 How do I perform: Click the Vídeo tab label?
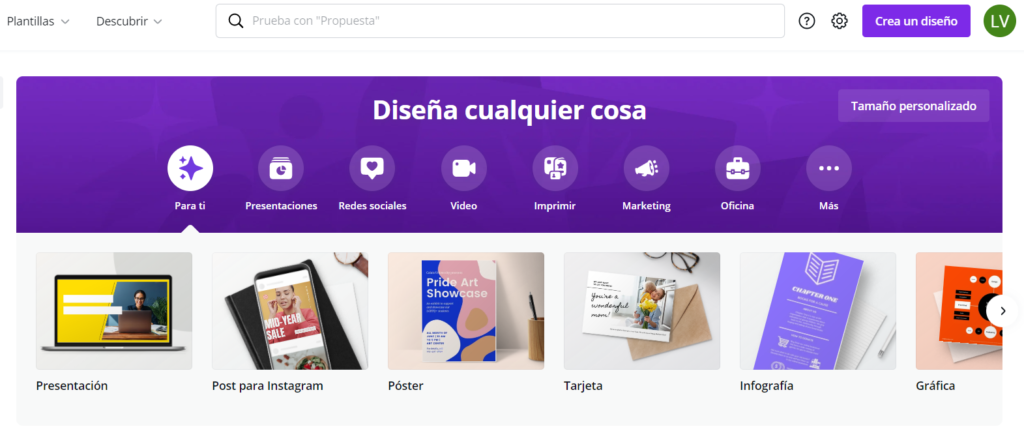click(x=464, y=206)
